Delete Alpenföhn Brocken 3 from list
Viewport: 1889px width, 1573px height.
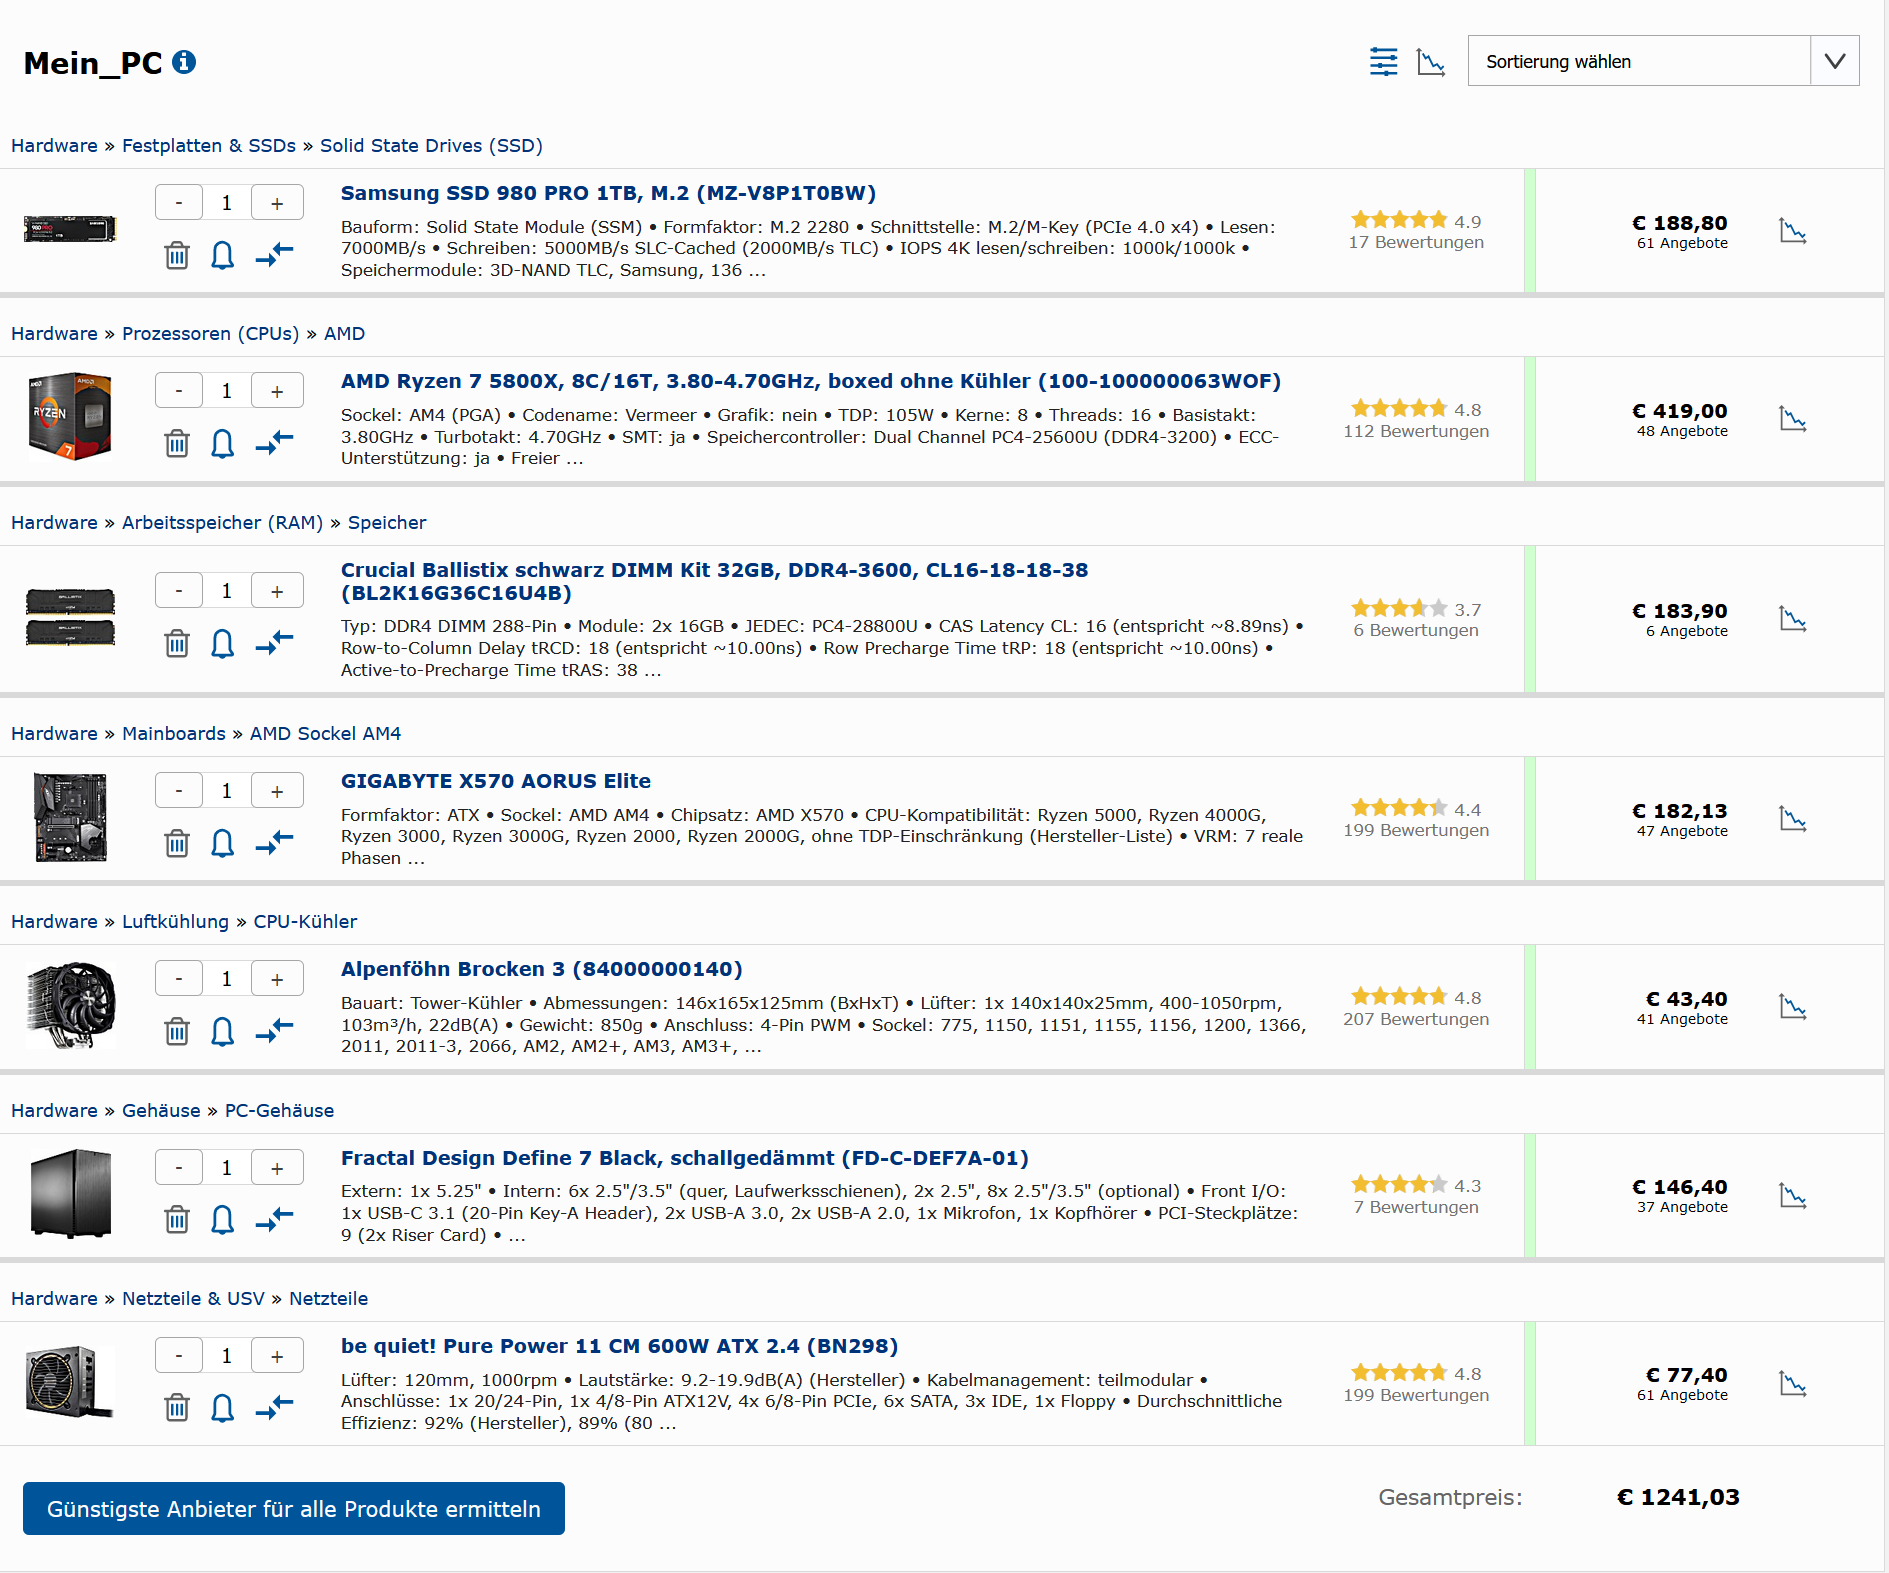(x=177, y=1032)
